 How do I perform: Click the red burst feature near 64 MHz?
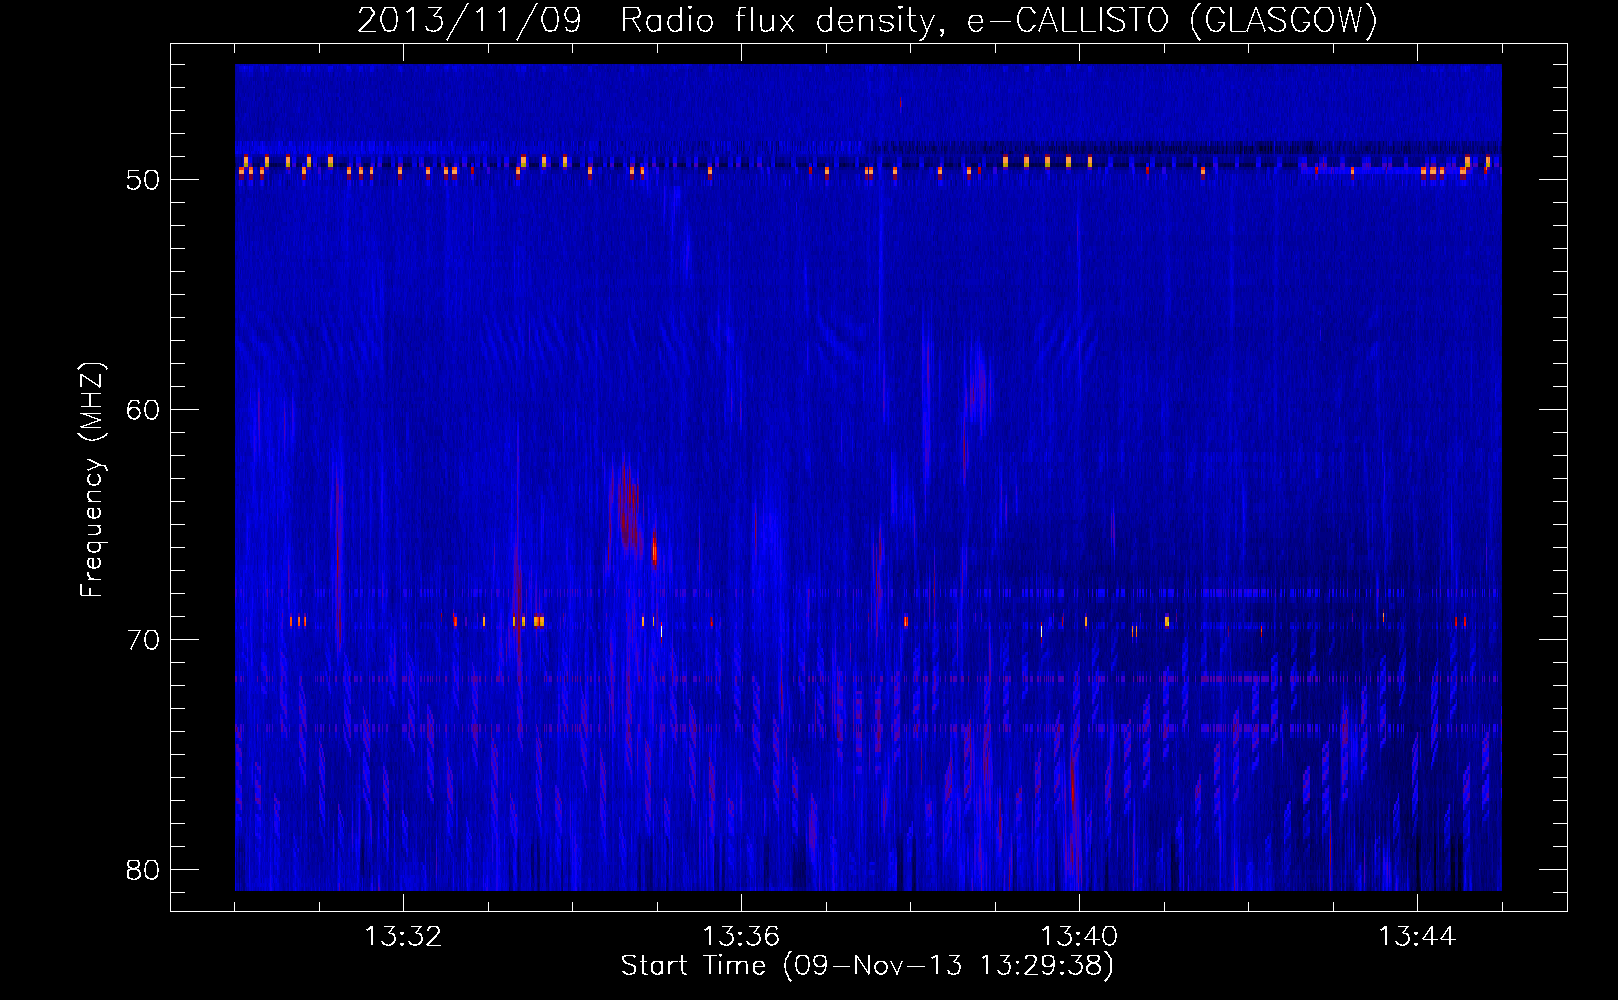(x=627, y=508)
